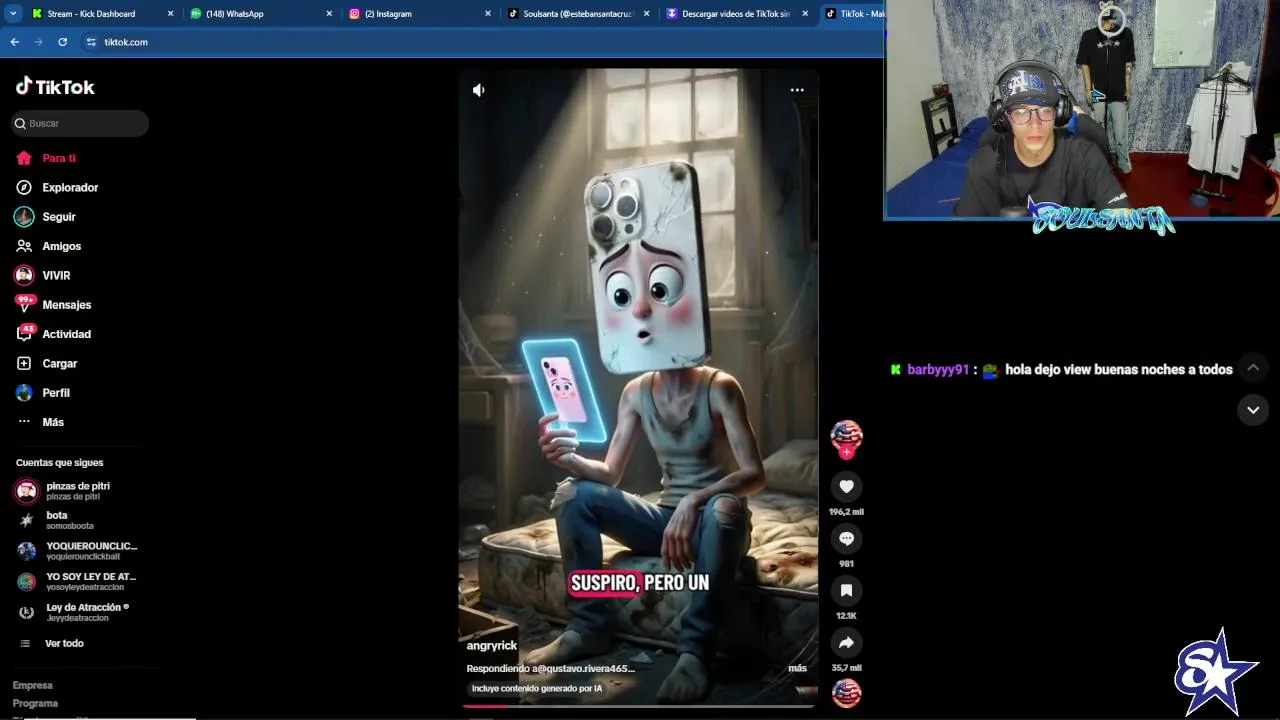
Task: Reload the browser page
Action: (62, 42)
